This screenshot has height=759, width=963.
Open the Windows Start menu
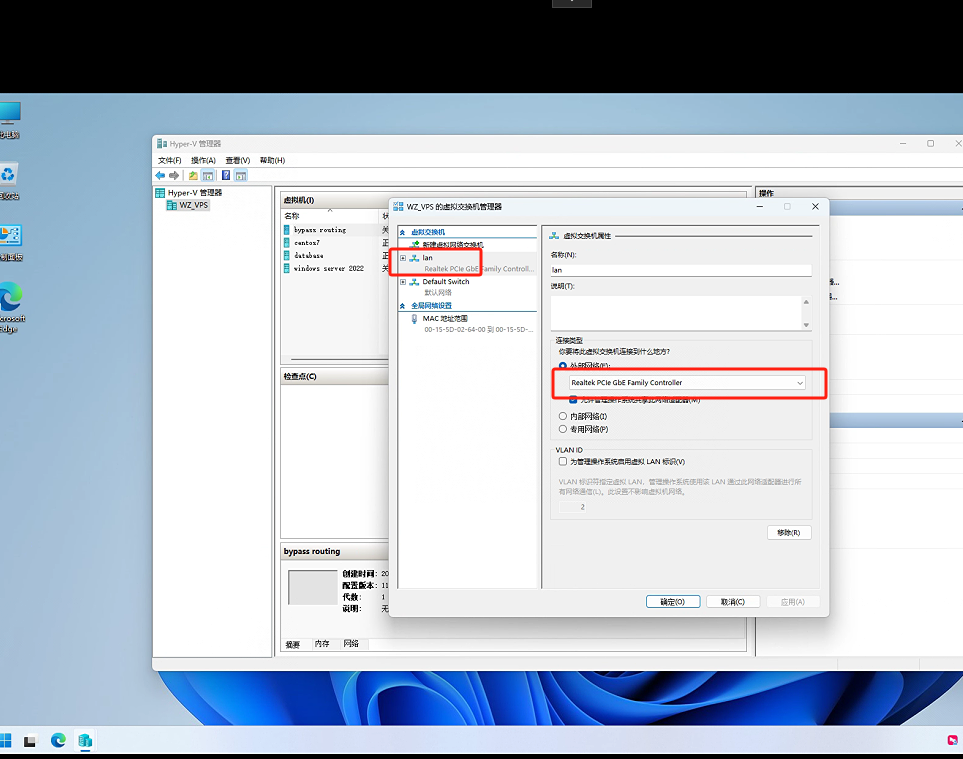click(x=6, y=741)
